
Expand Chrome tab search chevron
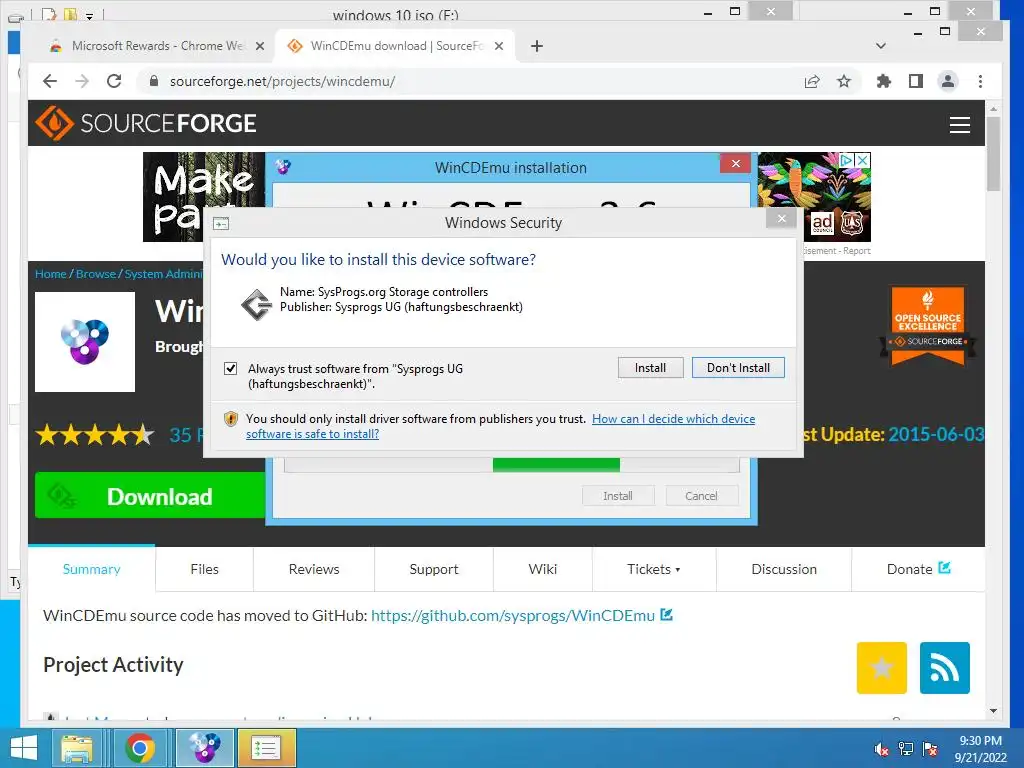click(880, 46)
